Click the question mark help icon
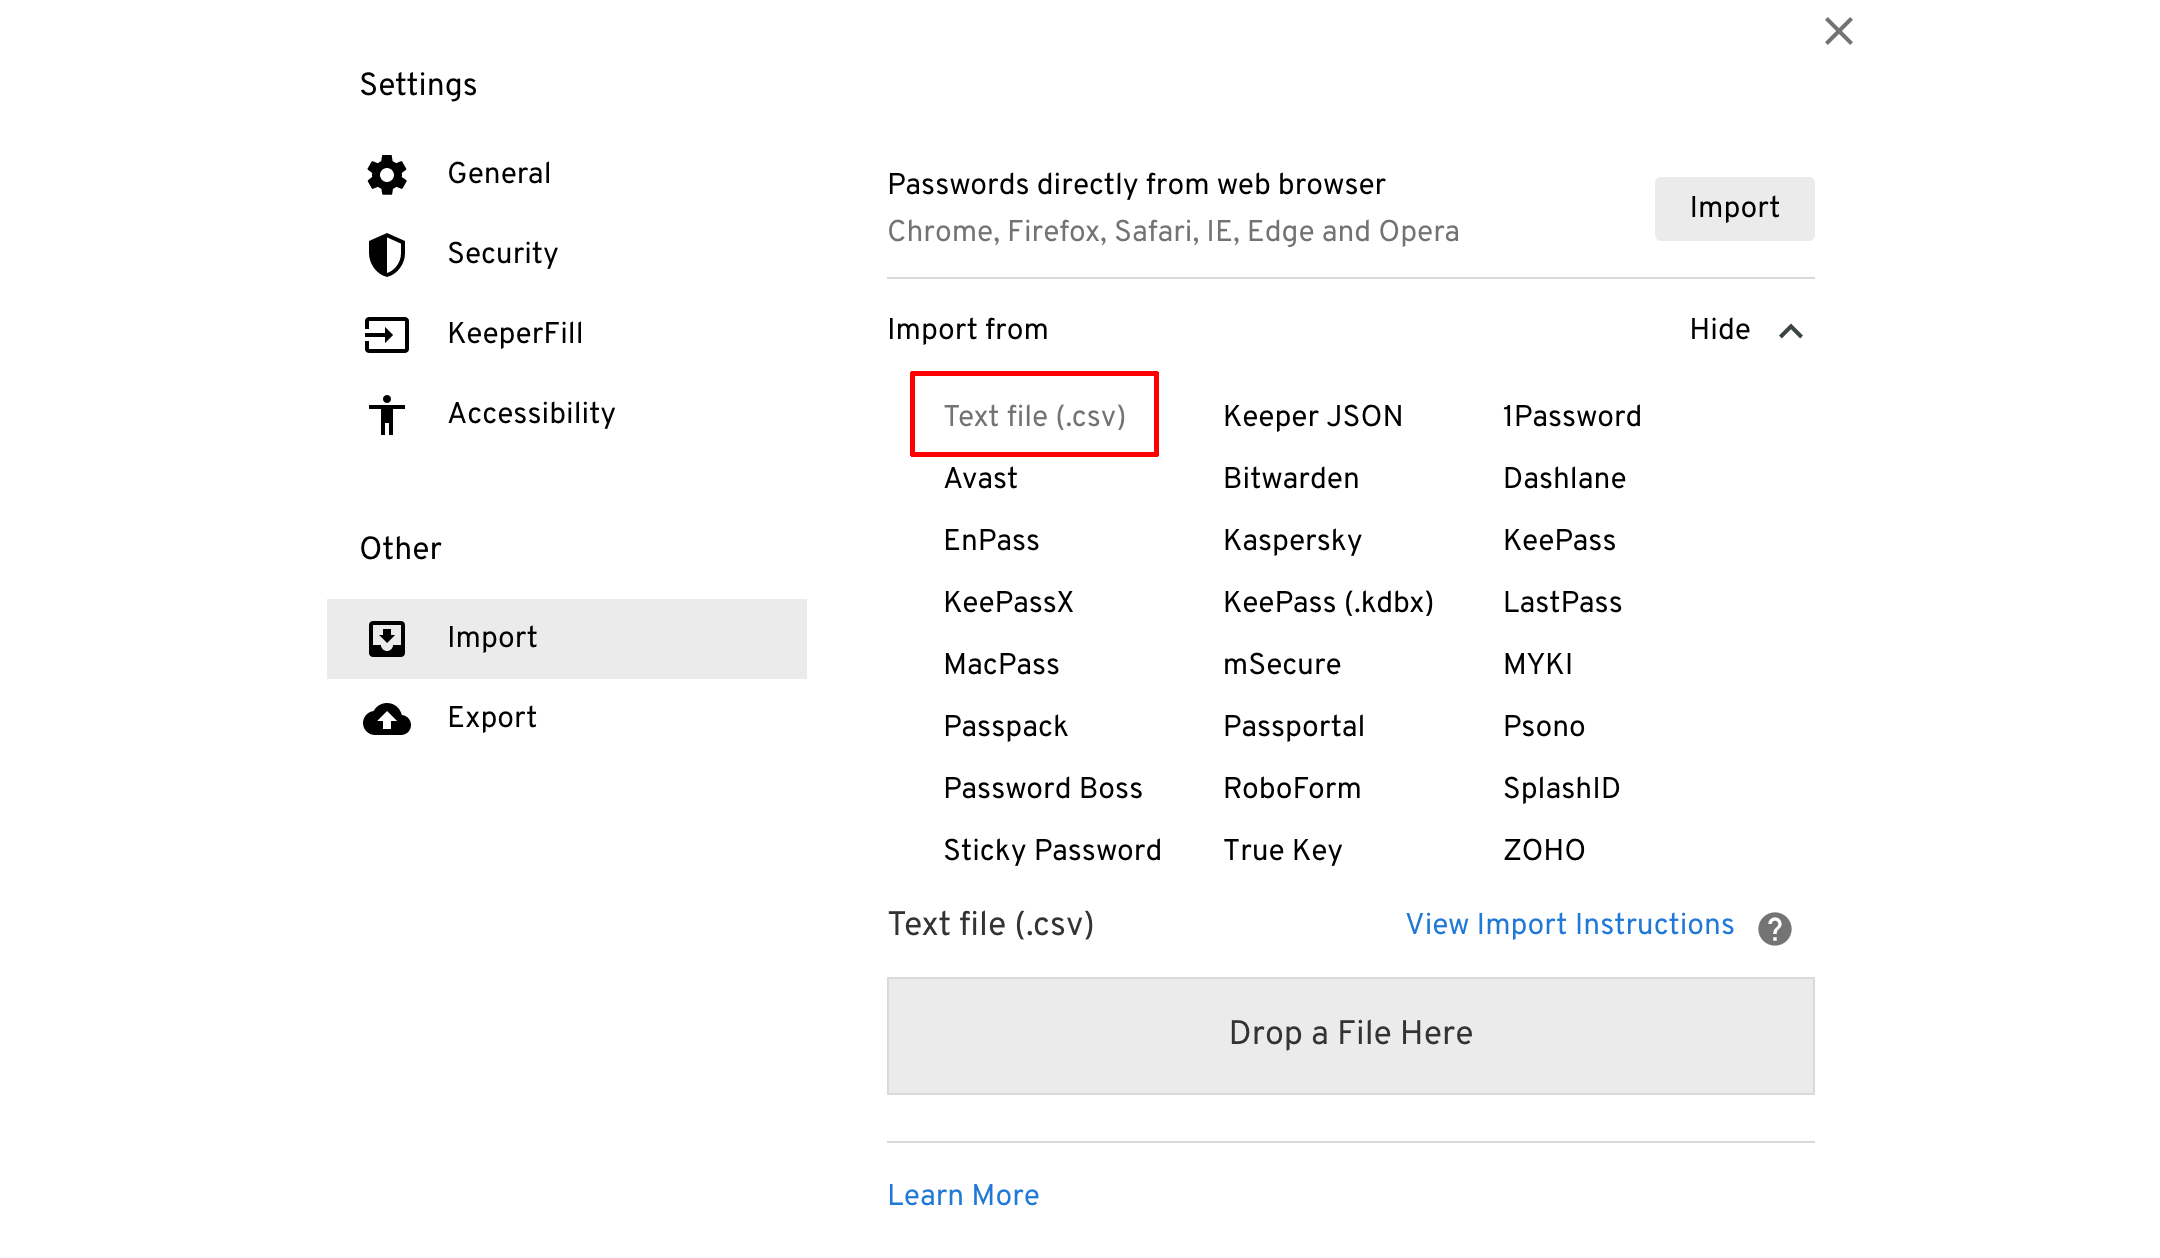Image resolution: width=2160 pixels, height=1258 pixels. tap(1775, 928)
